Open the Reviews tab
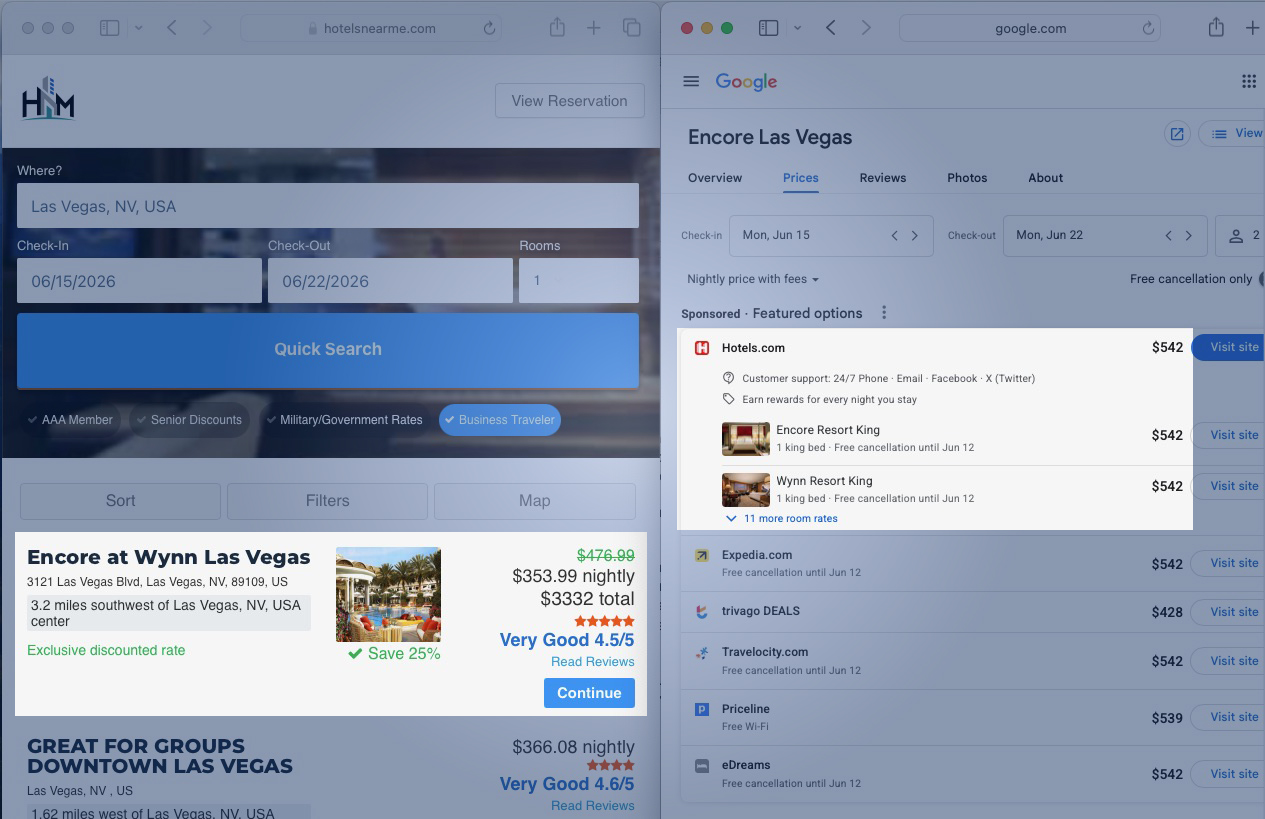 point(883,178)
